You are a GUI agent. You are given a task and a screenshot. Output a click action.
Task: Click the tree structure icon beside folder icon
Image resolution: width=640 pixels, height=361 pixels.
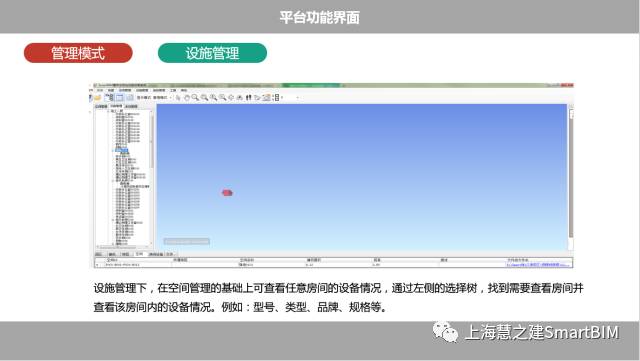tap(109, 98)
